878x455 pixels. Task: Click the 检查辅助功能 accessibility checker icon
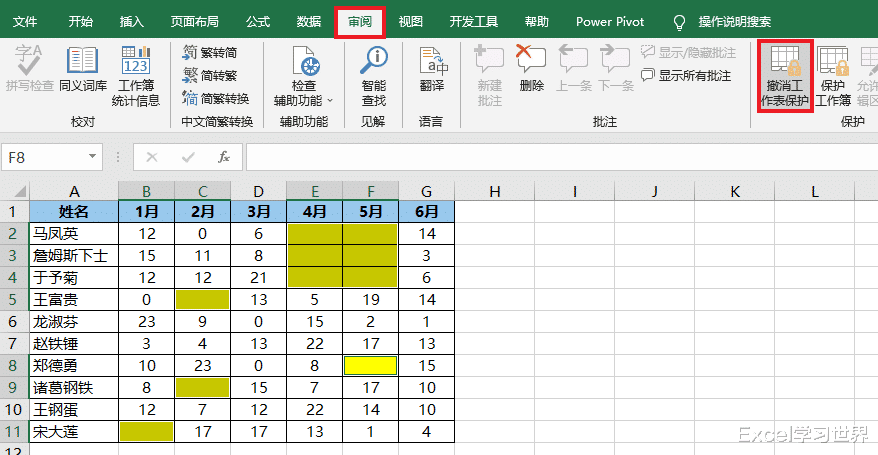tap(305, 60)
